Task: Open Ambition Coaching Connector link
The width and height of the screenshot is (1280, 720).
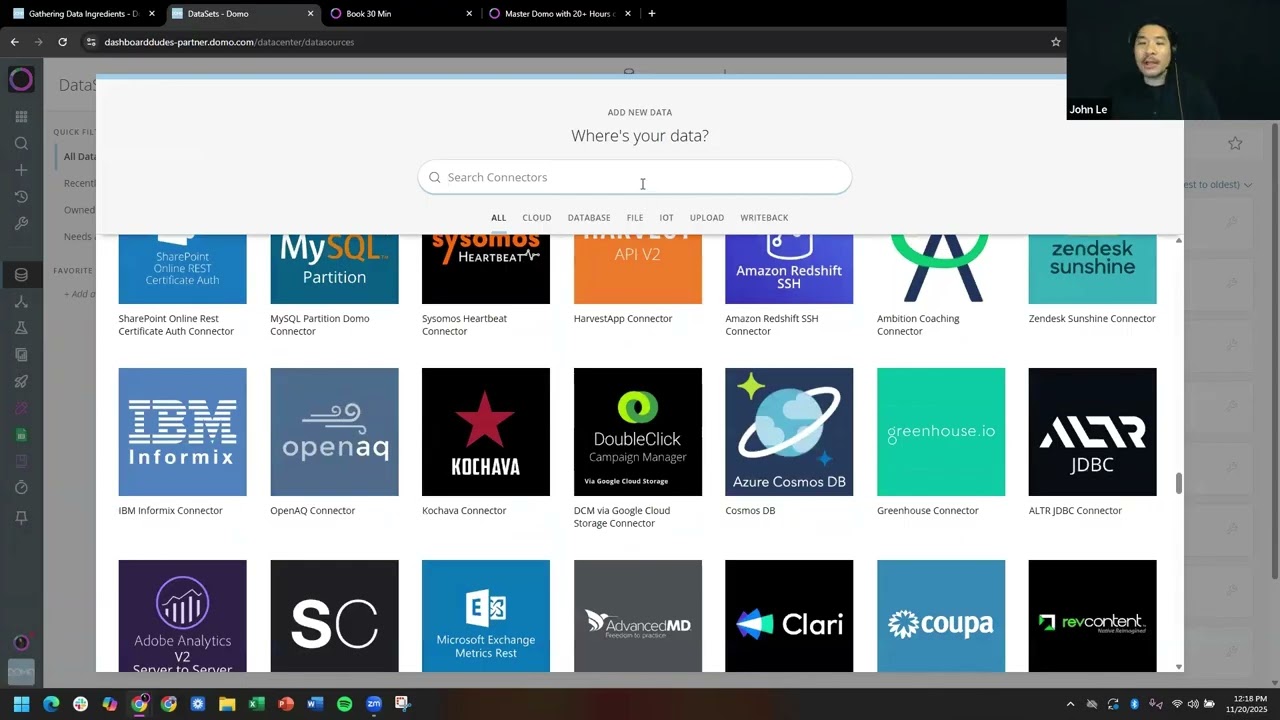Action: point(918,325)
